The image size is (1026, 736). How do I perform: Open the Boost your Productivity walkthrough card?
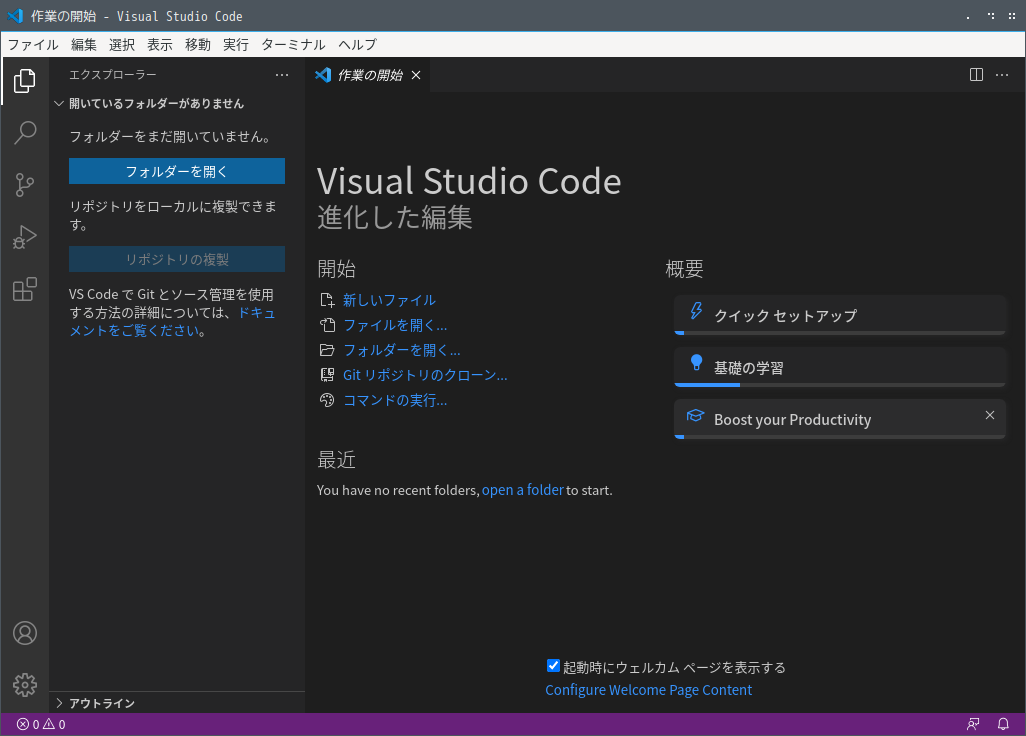point(840,419)
